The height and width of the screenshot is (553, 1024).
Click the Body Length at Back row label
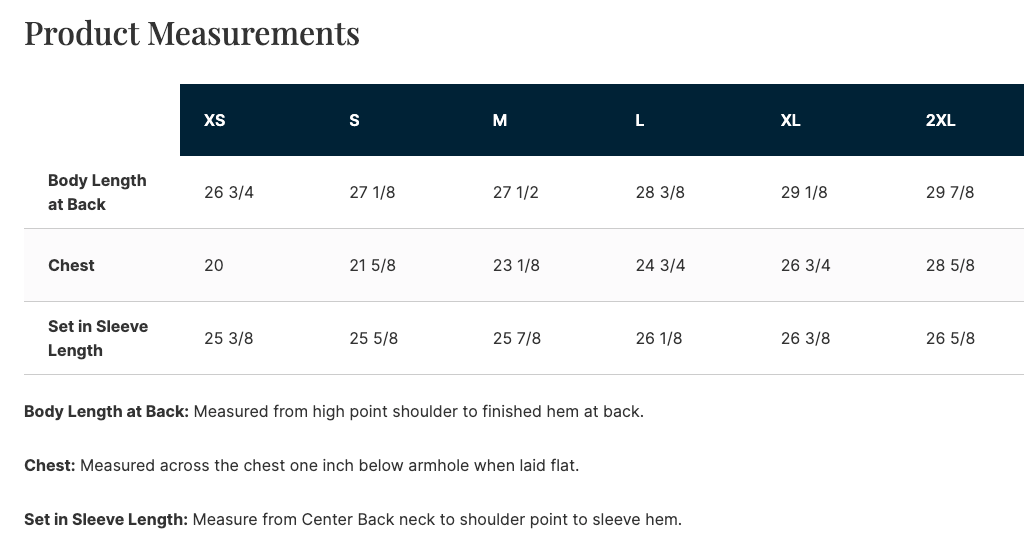pyautogui.click(x=97, y=192)
